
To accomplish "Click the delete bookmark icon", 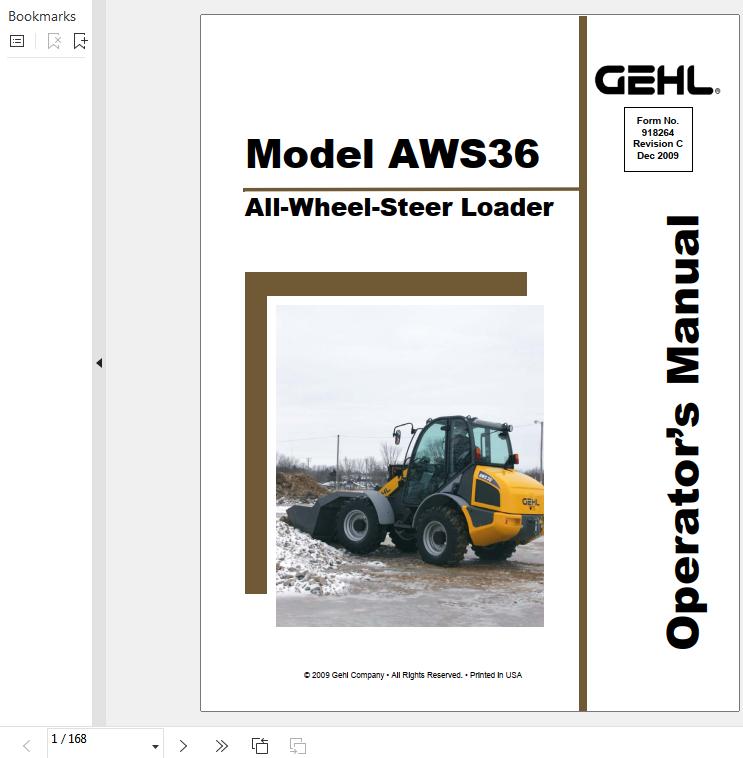I will 54,41.
